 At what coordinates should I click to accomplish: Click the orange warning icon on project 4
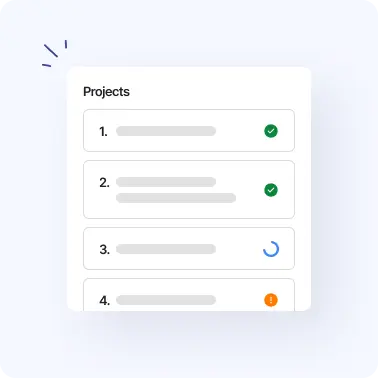pos(271,300)
